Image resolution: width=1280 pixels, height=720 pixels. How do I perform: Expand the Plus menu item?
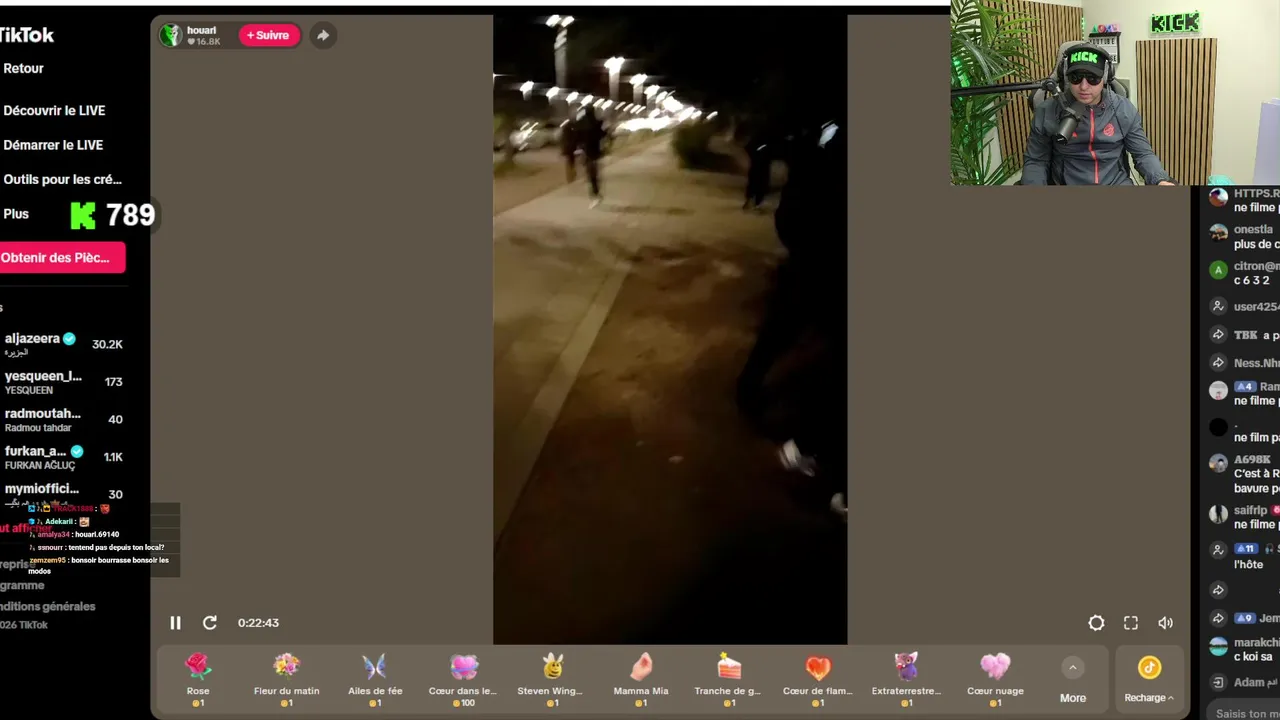[16, 214]
